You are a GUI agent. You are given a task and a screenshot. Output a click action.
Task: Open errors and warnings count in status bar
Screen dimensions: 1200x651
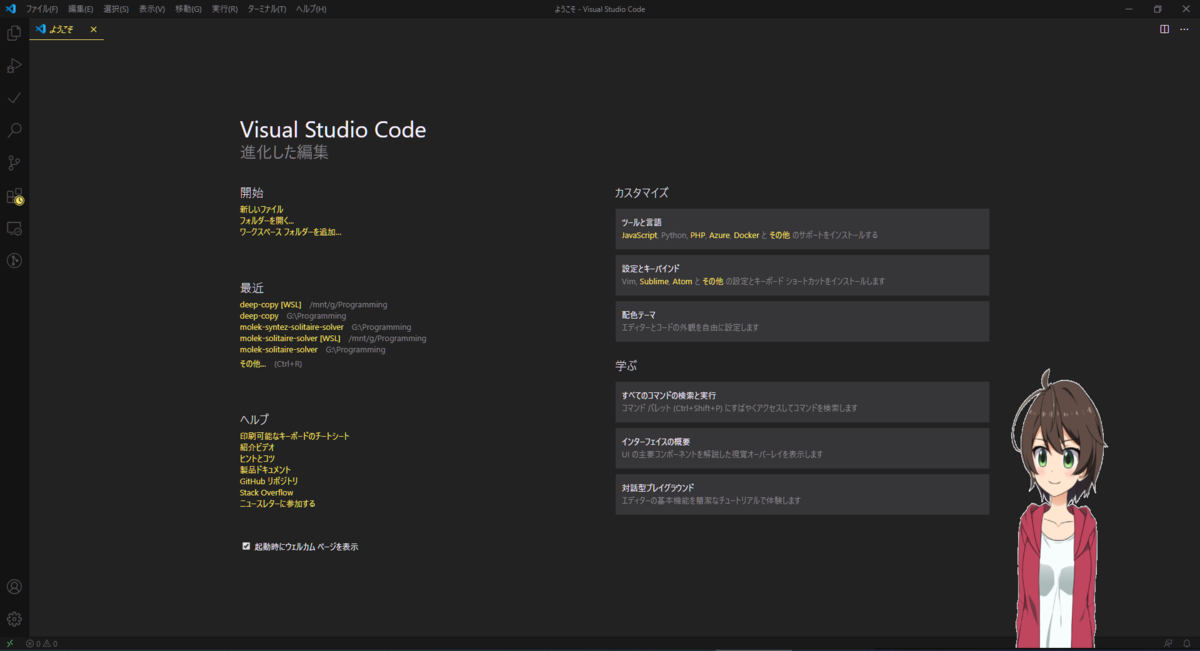(x=42, y=643)
